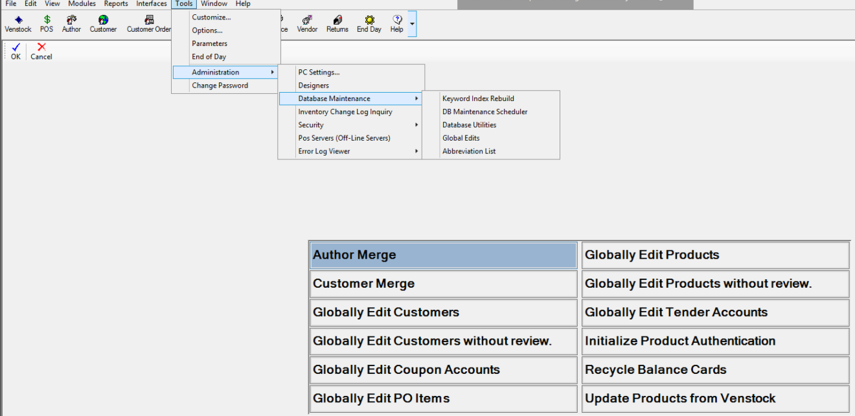The image size is (855, 416).
Task: Choose Globally Edit Products
Action: (715, 255)
